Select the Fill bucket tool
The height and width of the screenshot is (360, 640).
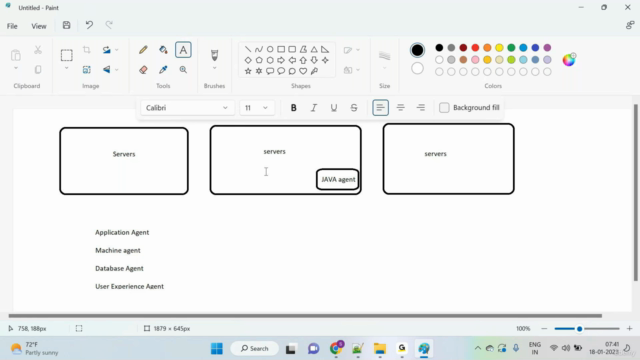[163, 50]
